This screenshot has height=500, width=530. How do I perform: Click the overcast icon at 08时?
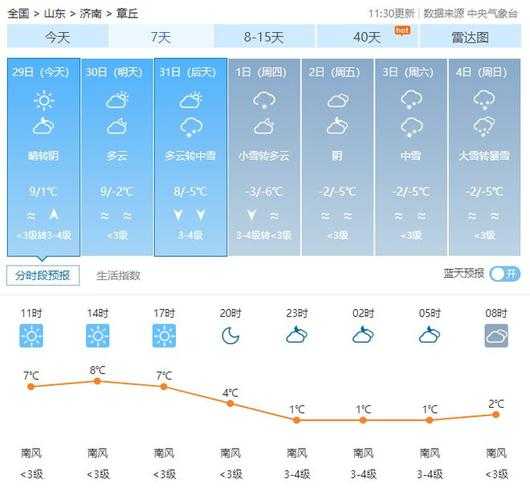(496, 336)
